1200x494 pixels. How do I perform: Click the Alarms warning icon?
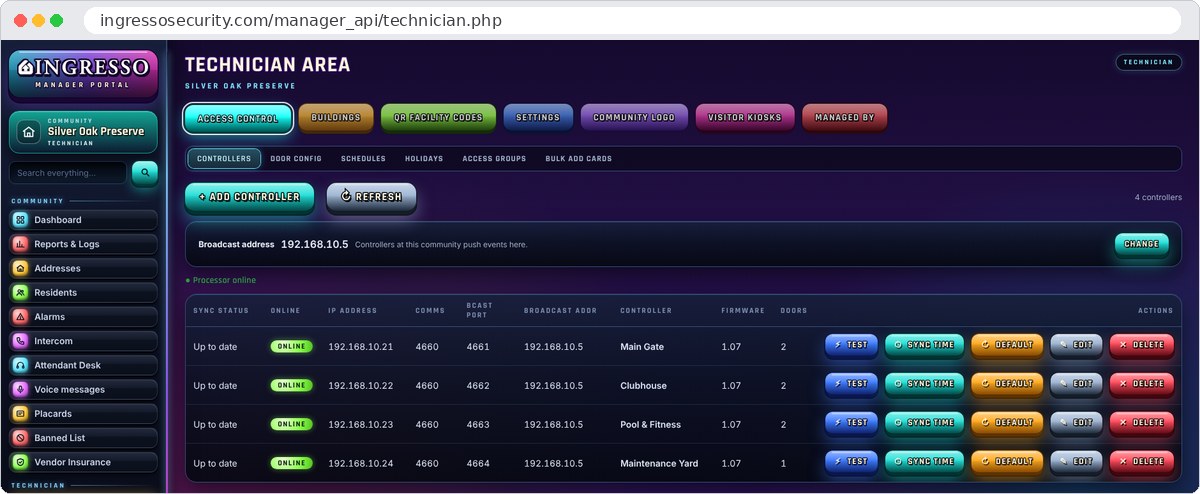tap(20, 317)
